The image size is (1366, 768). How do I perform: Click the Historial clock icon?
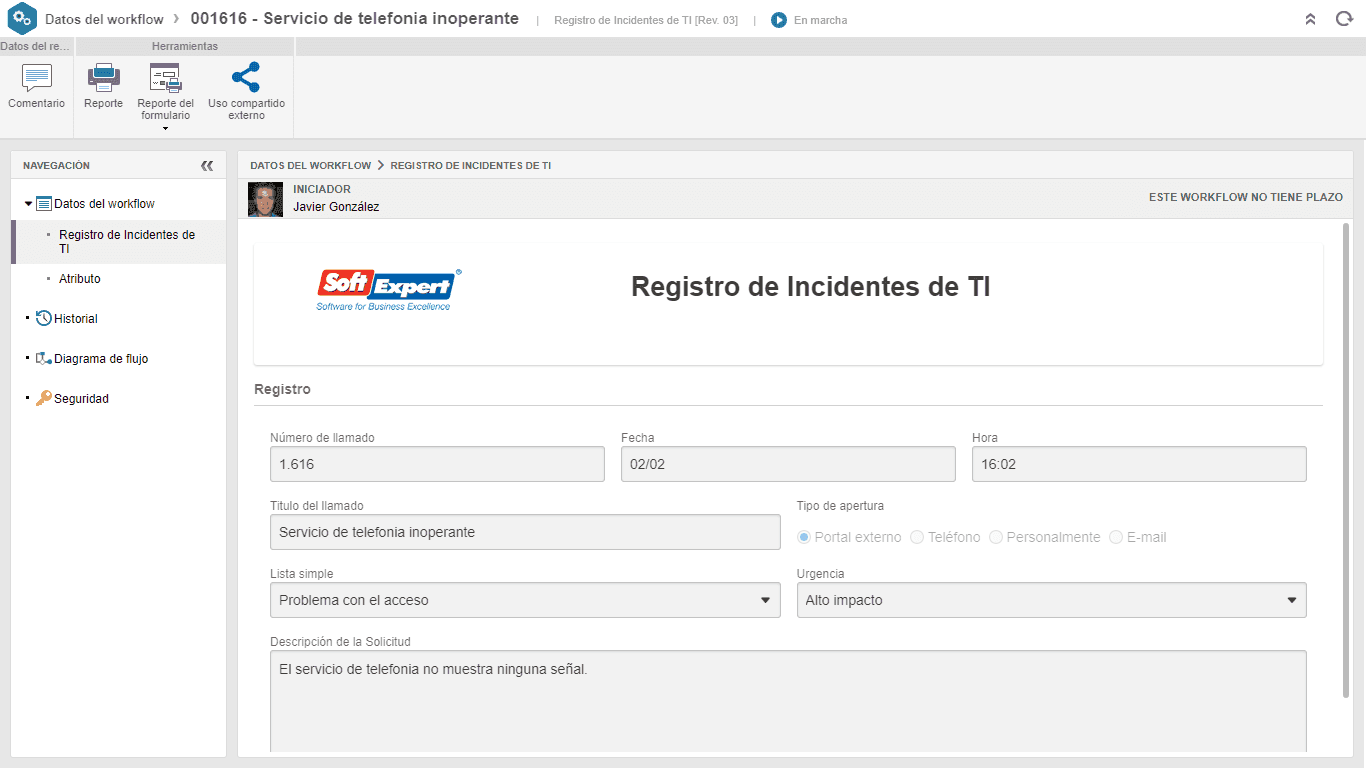[x=43, y=318]
